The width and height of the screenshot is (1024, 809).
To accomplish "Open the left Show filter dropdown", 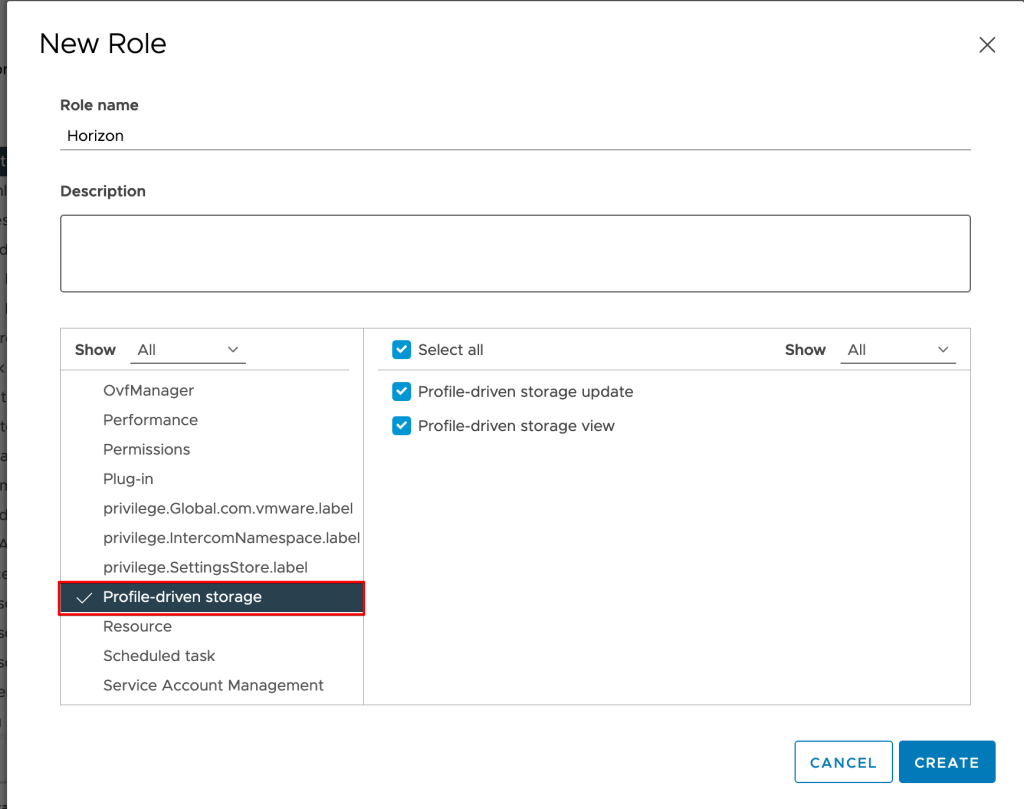I will click(x=190, y=350).
